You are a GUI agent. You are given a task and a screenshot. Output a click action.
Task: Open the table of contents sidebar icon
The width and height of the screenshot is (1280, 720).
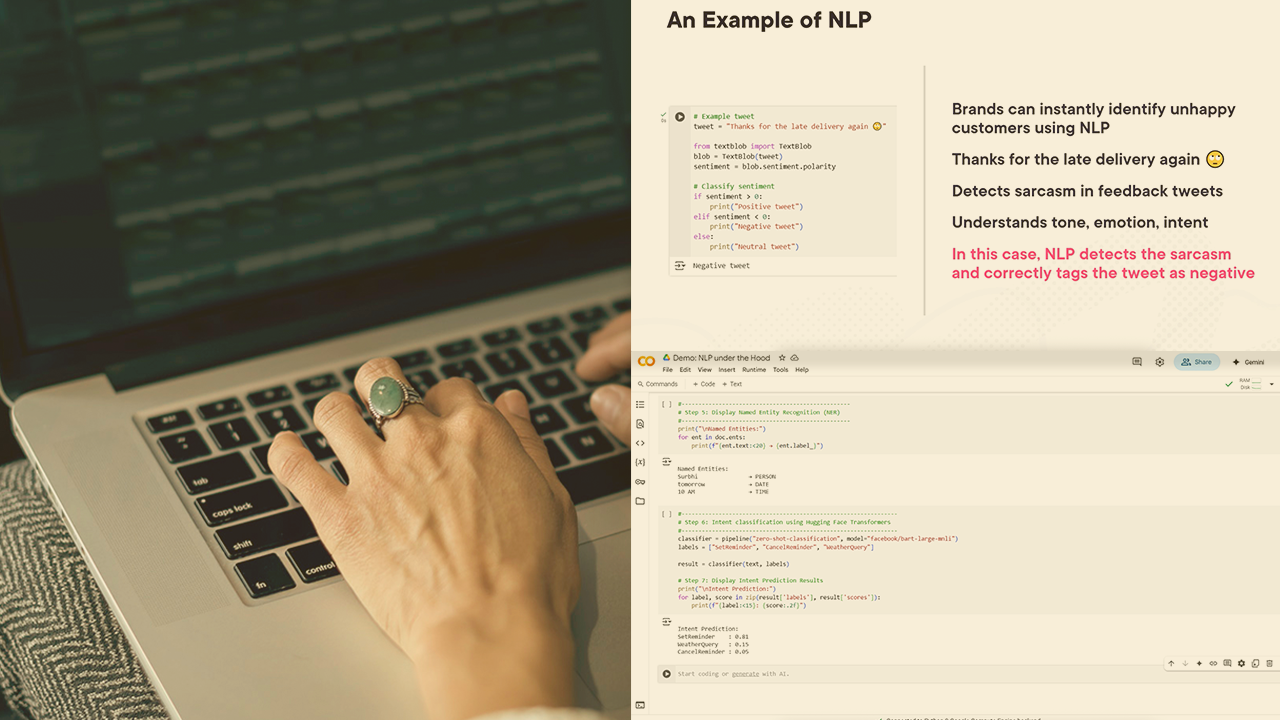(640, 404)
